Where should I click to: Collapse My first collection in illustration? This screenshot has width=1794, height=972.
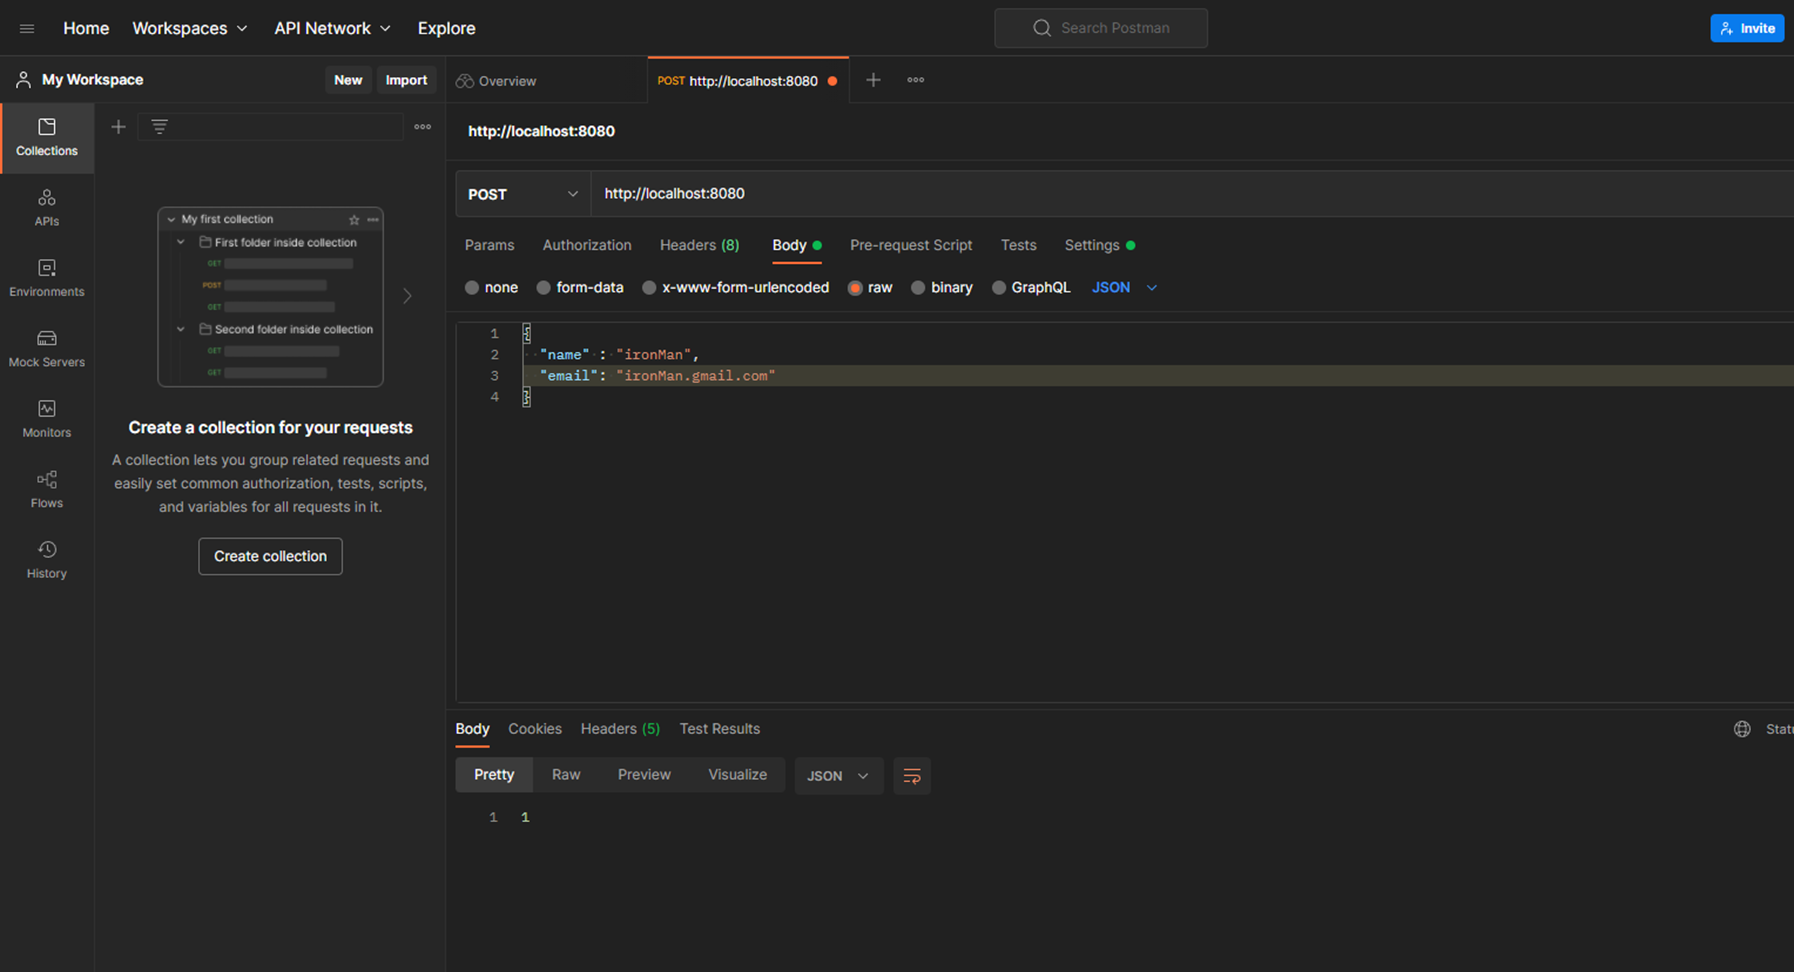pyautogui.click(x=171, y=219)
